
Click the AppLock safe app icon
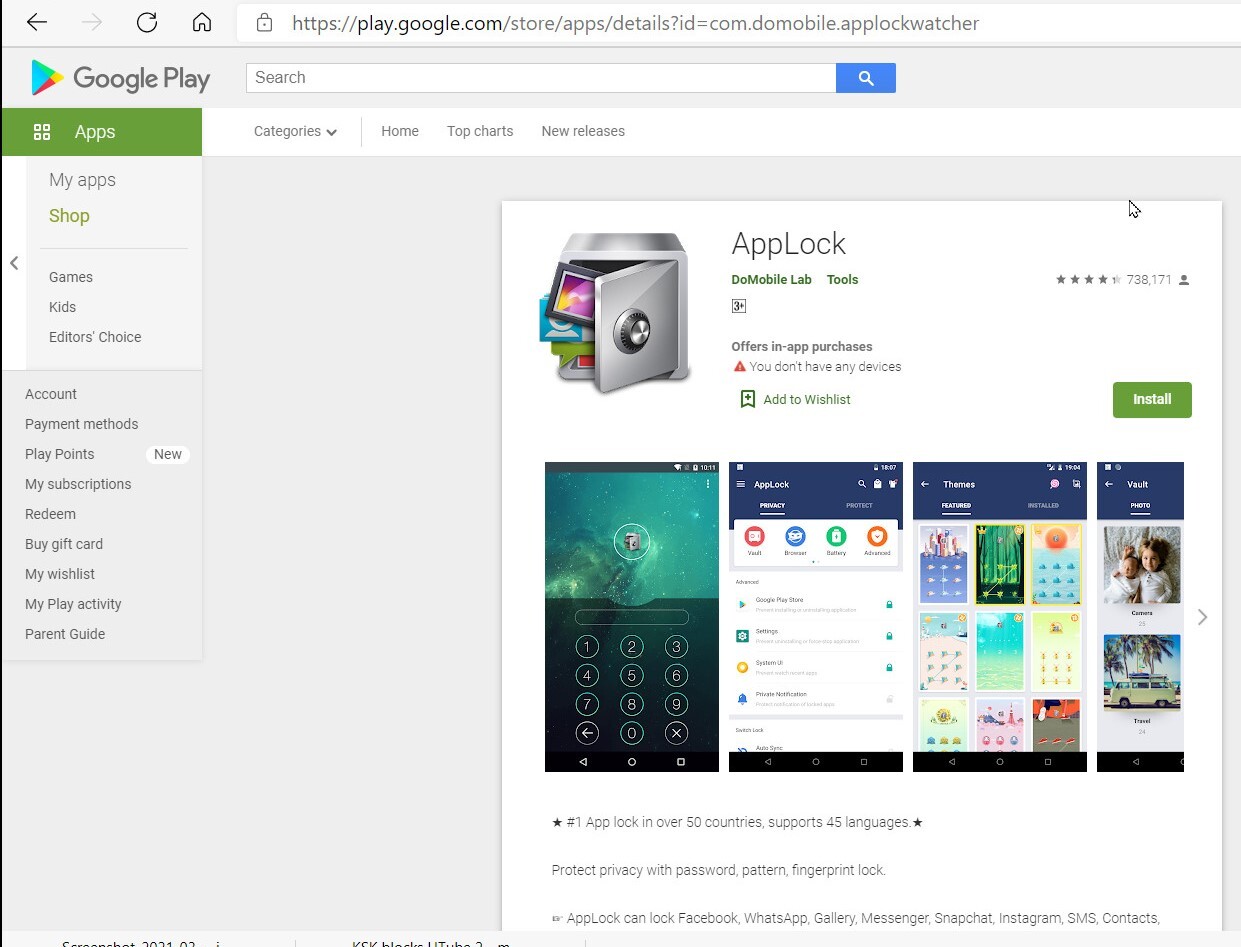(616, 314)
